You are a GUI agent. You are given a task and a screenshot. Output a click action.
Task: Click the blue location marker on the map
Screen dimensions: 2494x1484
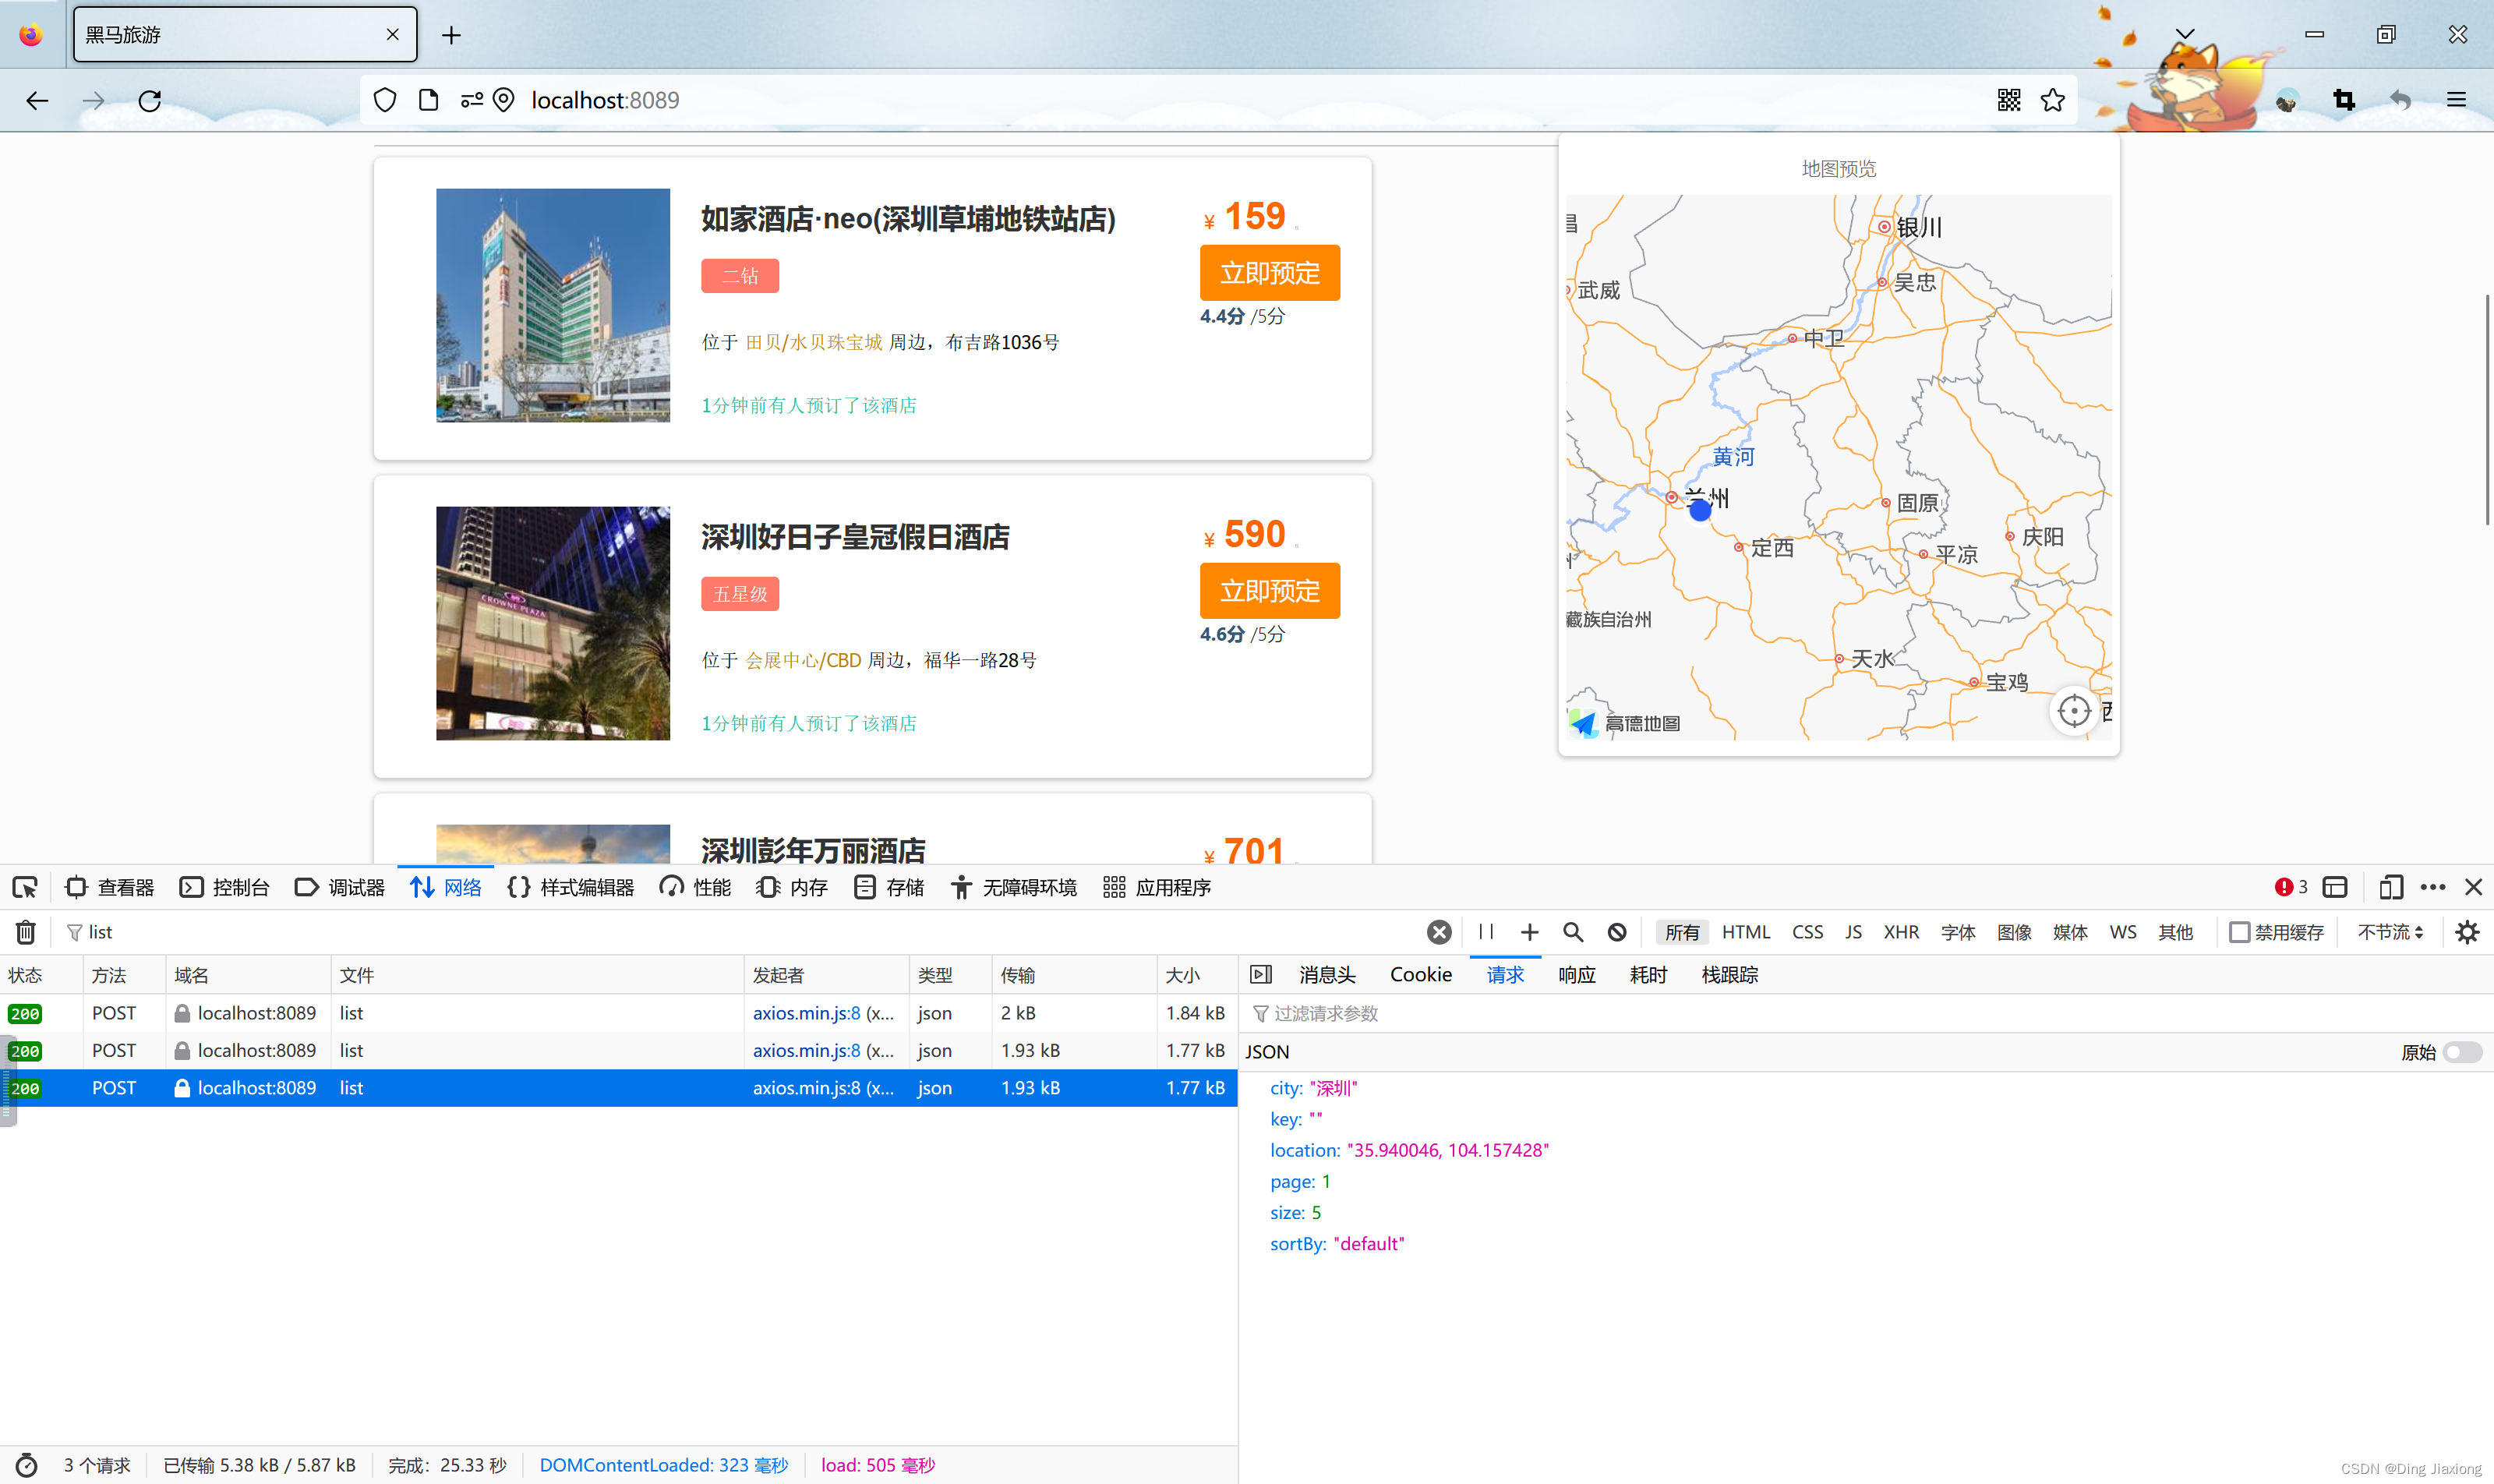pos(1700,510)
